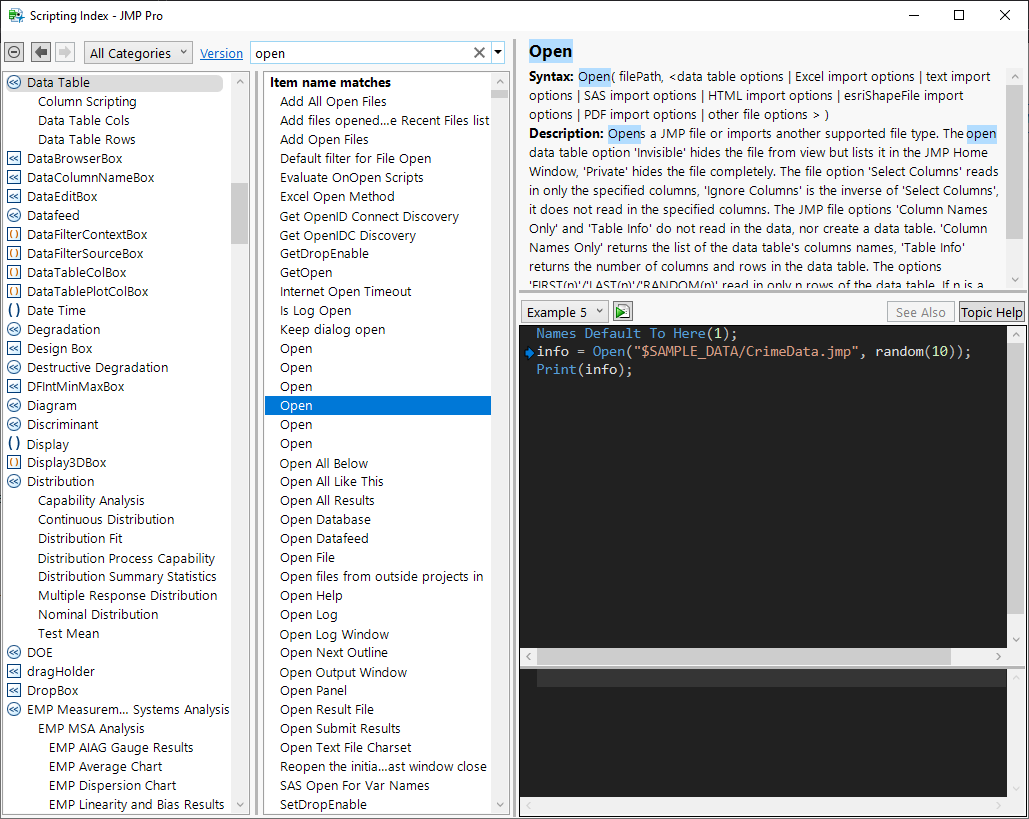
Task: Open the All Categories dropdown
Action: point(139,53)
